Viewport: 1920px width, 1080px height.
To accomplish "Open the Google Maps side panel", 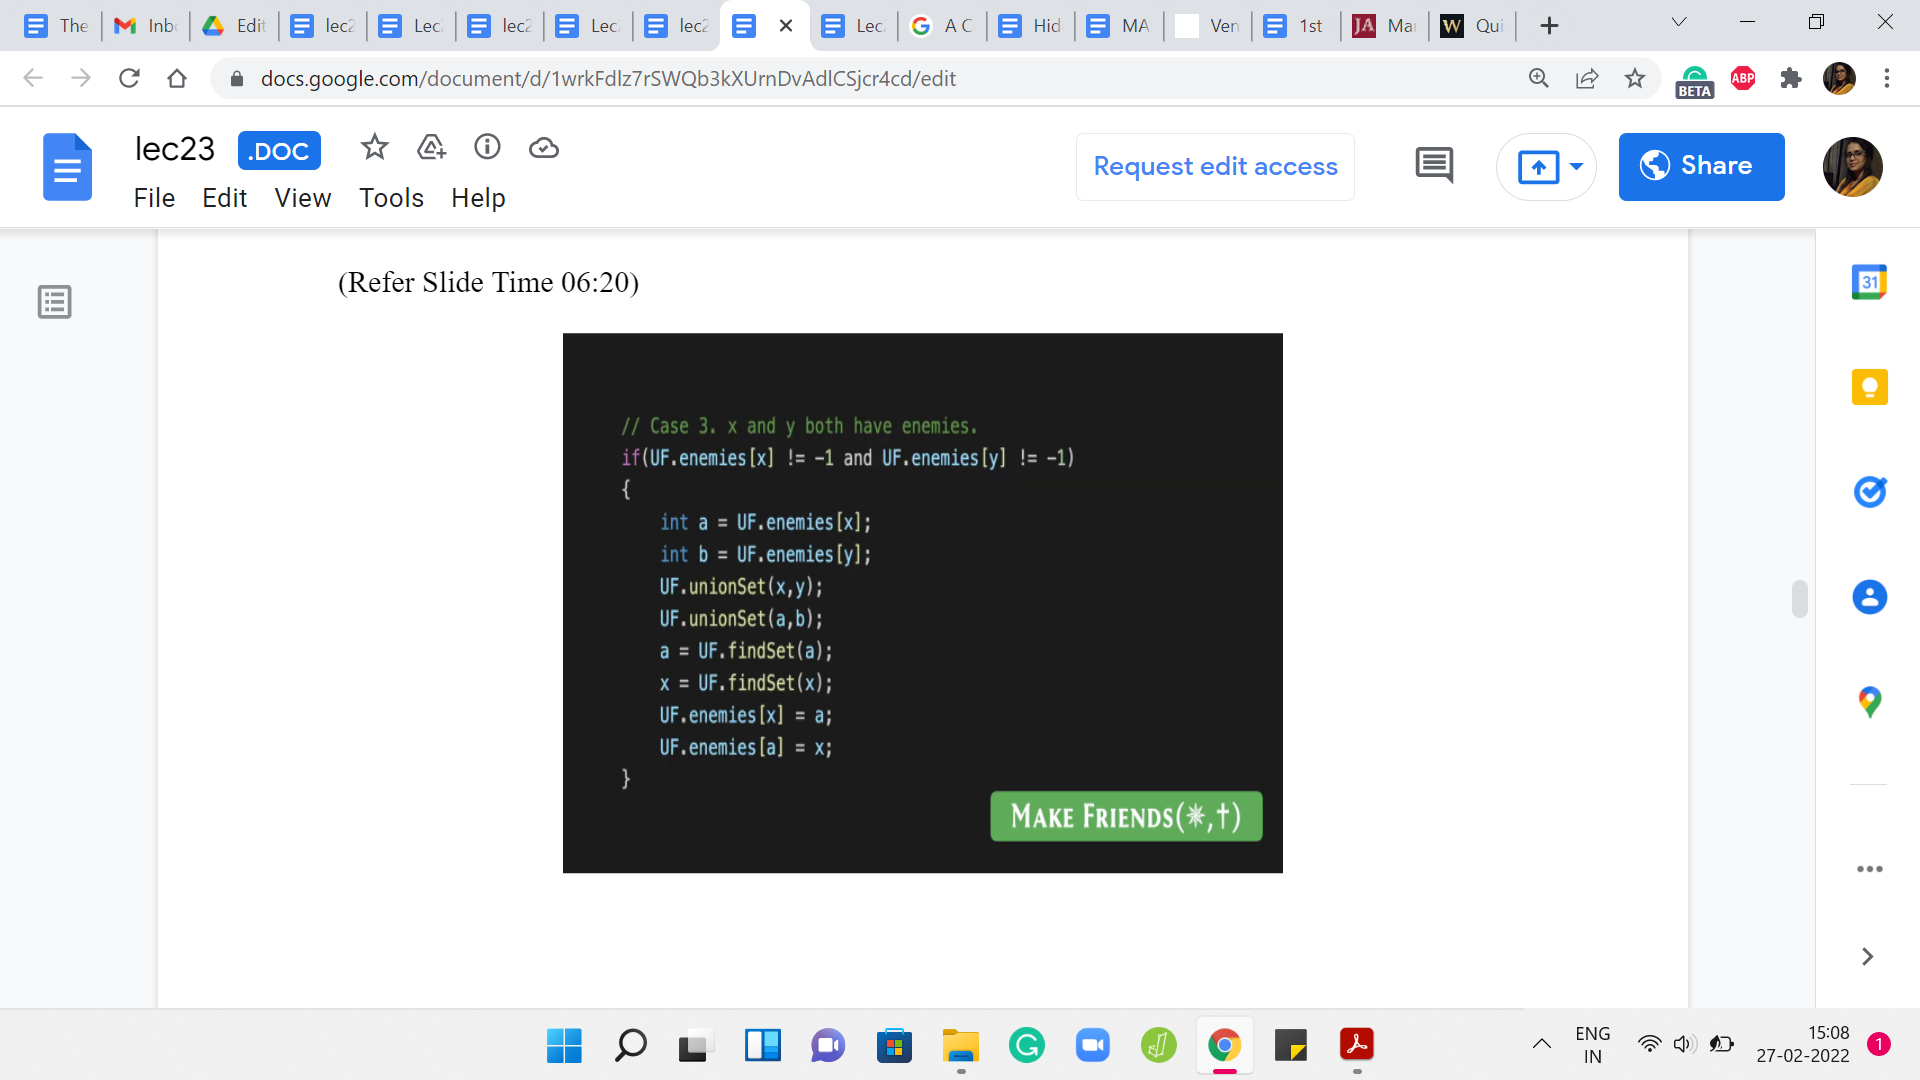I will (1869, 702).
